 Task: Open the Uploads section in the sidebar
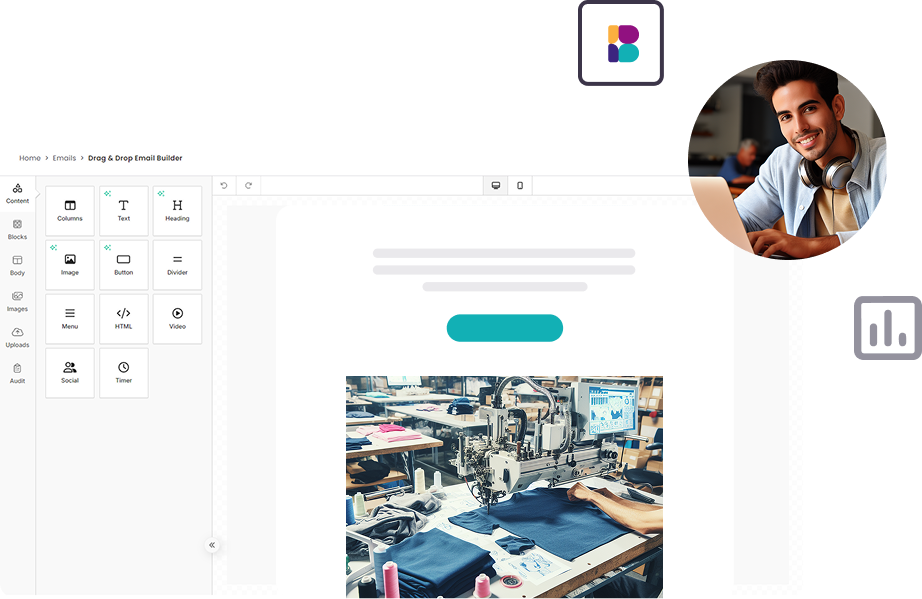pos(17,337)
